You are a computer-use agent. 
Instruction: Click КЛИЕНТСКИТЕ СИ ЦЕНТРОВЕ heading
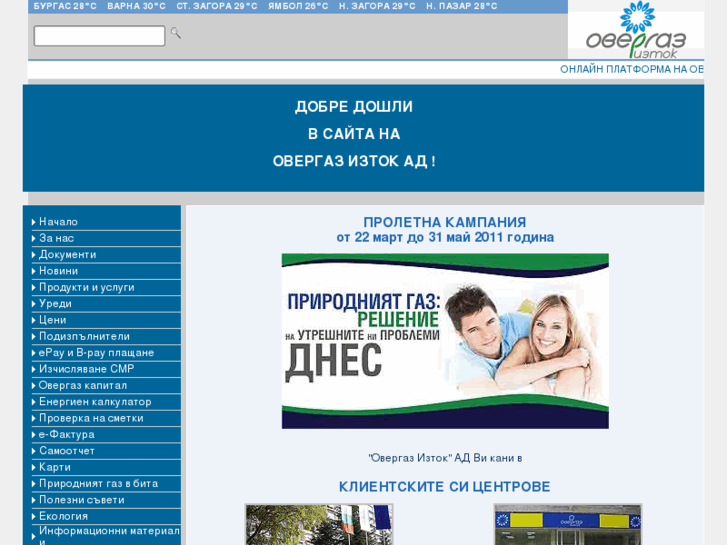[445, 487]
